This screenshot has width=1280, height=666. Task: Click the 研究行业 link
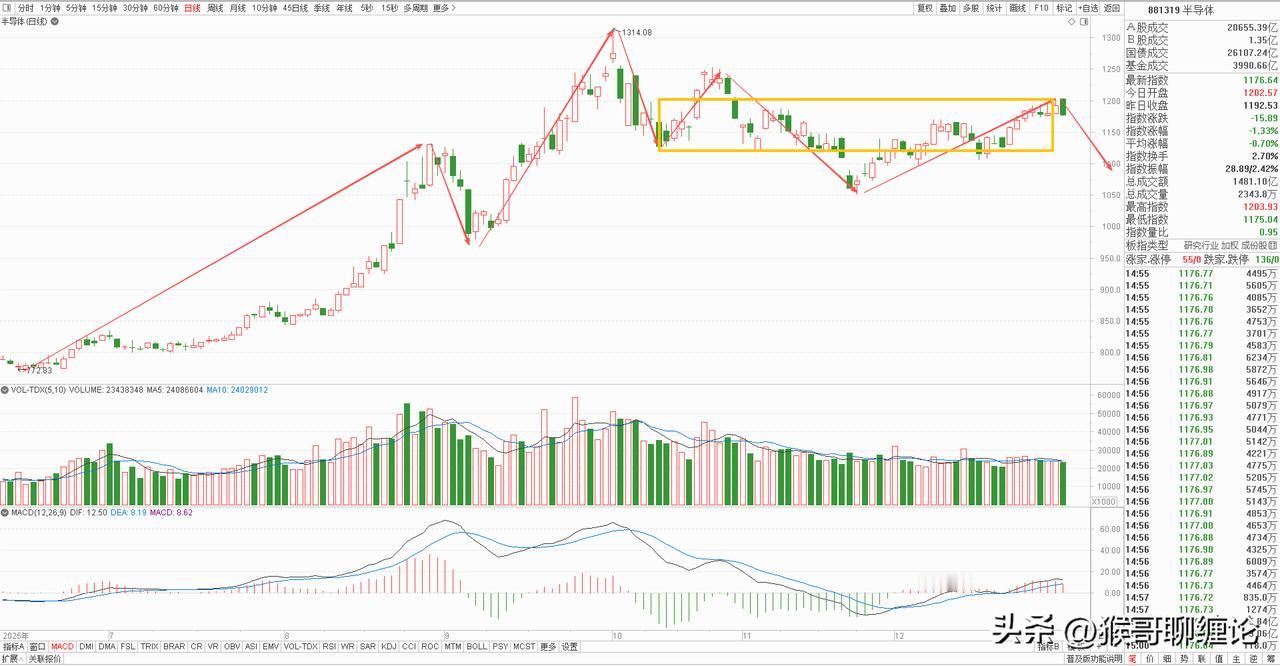pyautogui.click(x=1199, y=245)
